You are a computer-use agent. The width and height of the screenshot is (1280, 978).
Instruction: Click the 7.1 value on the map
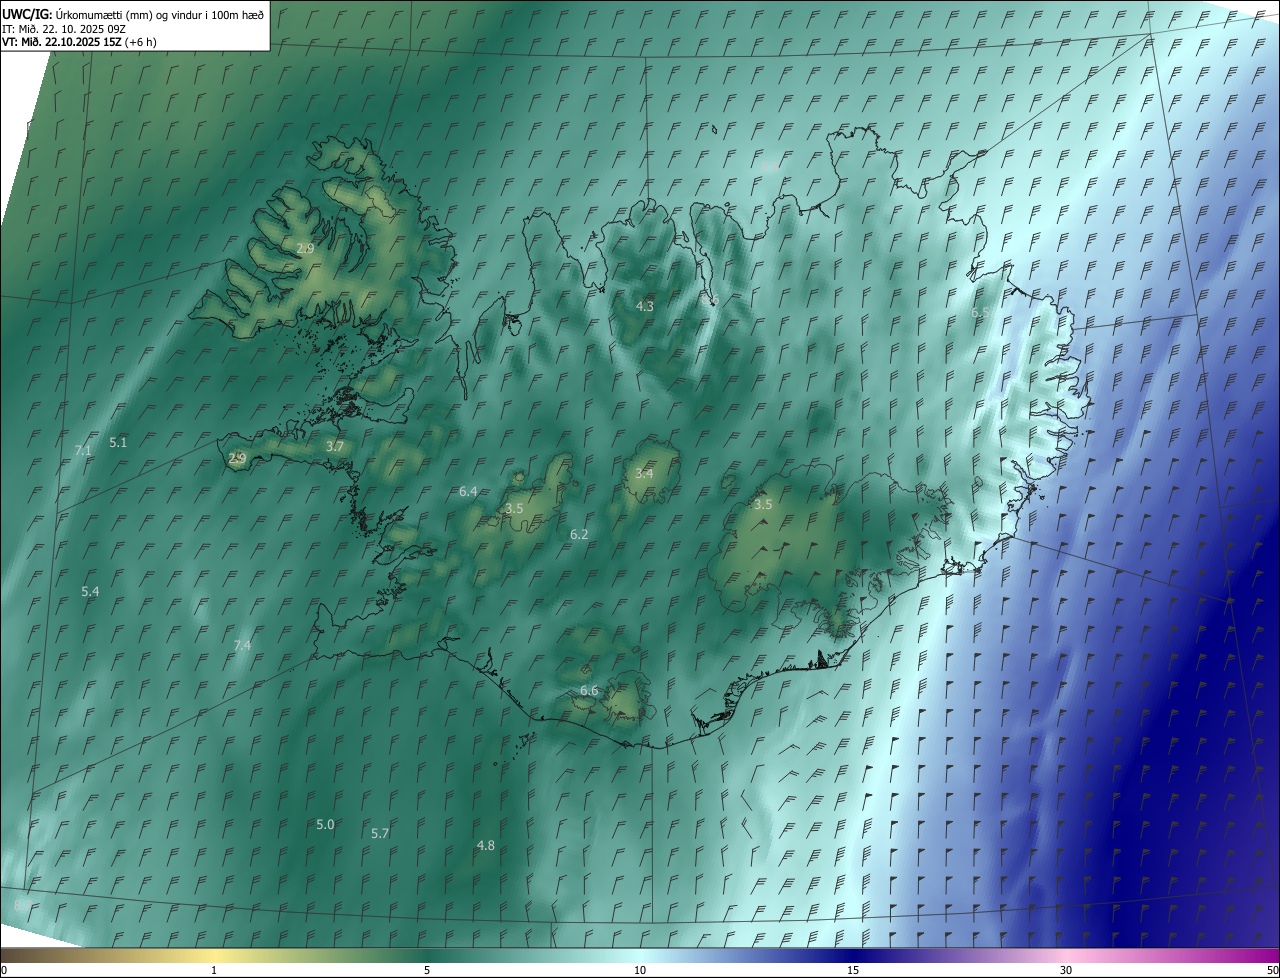(83, 451)
